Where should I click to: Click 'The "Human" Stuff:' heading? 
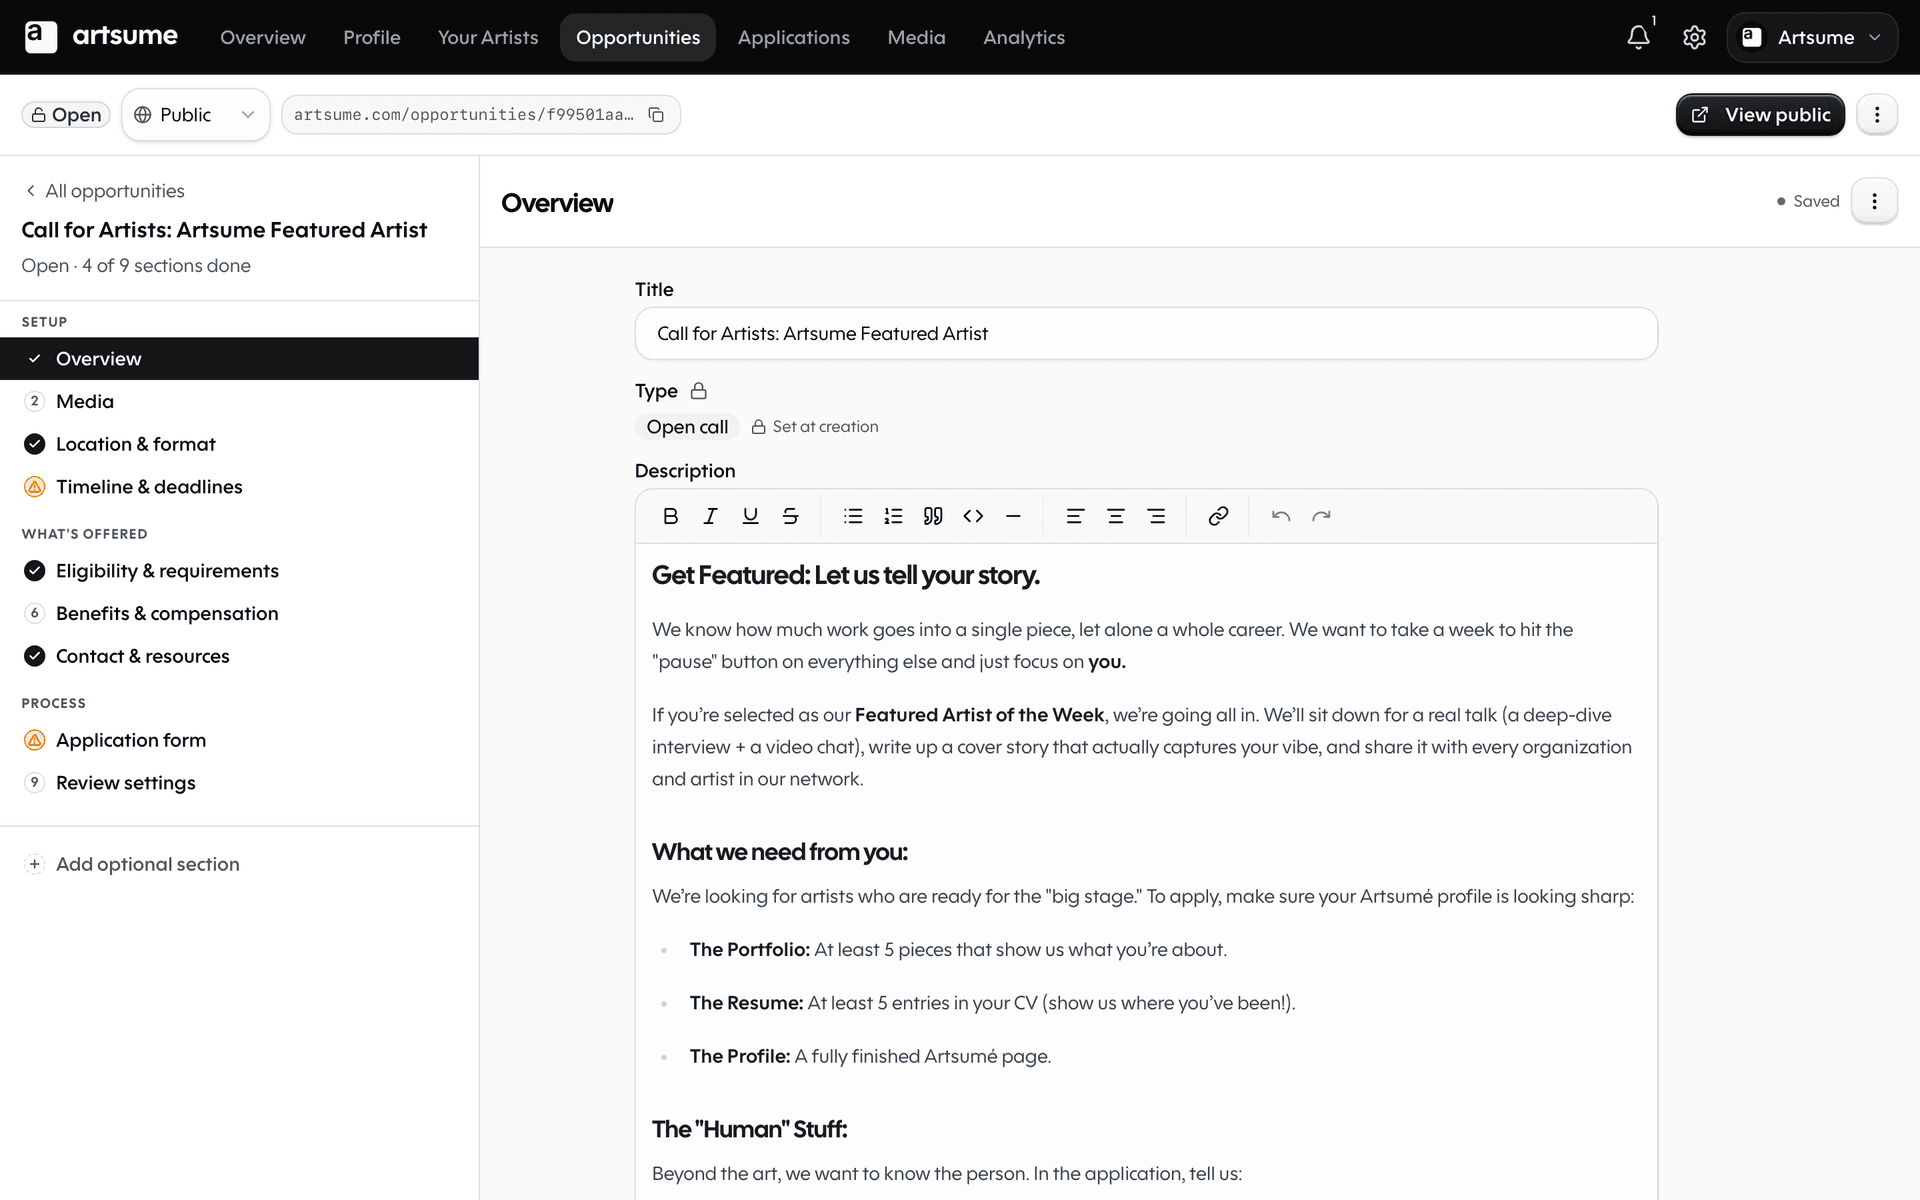tap(750, 1129)
